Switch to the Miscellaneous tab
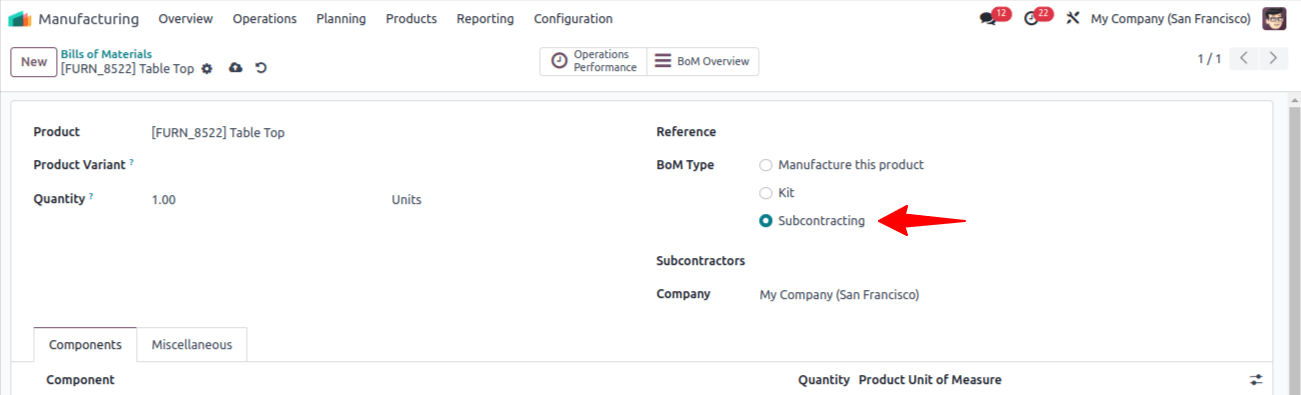The height and width of the screenshot is (395, 1301). point(192,344)
